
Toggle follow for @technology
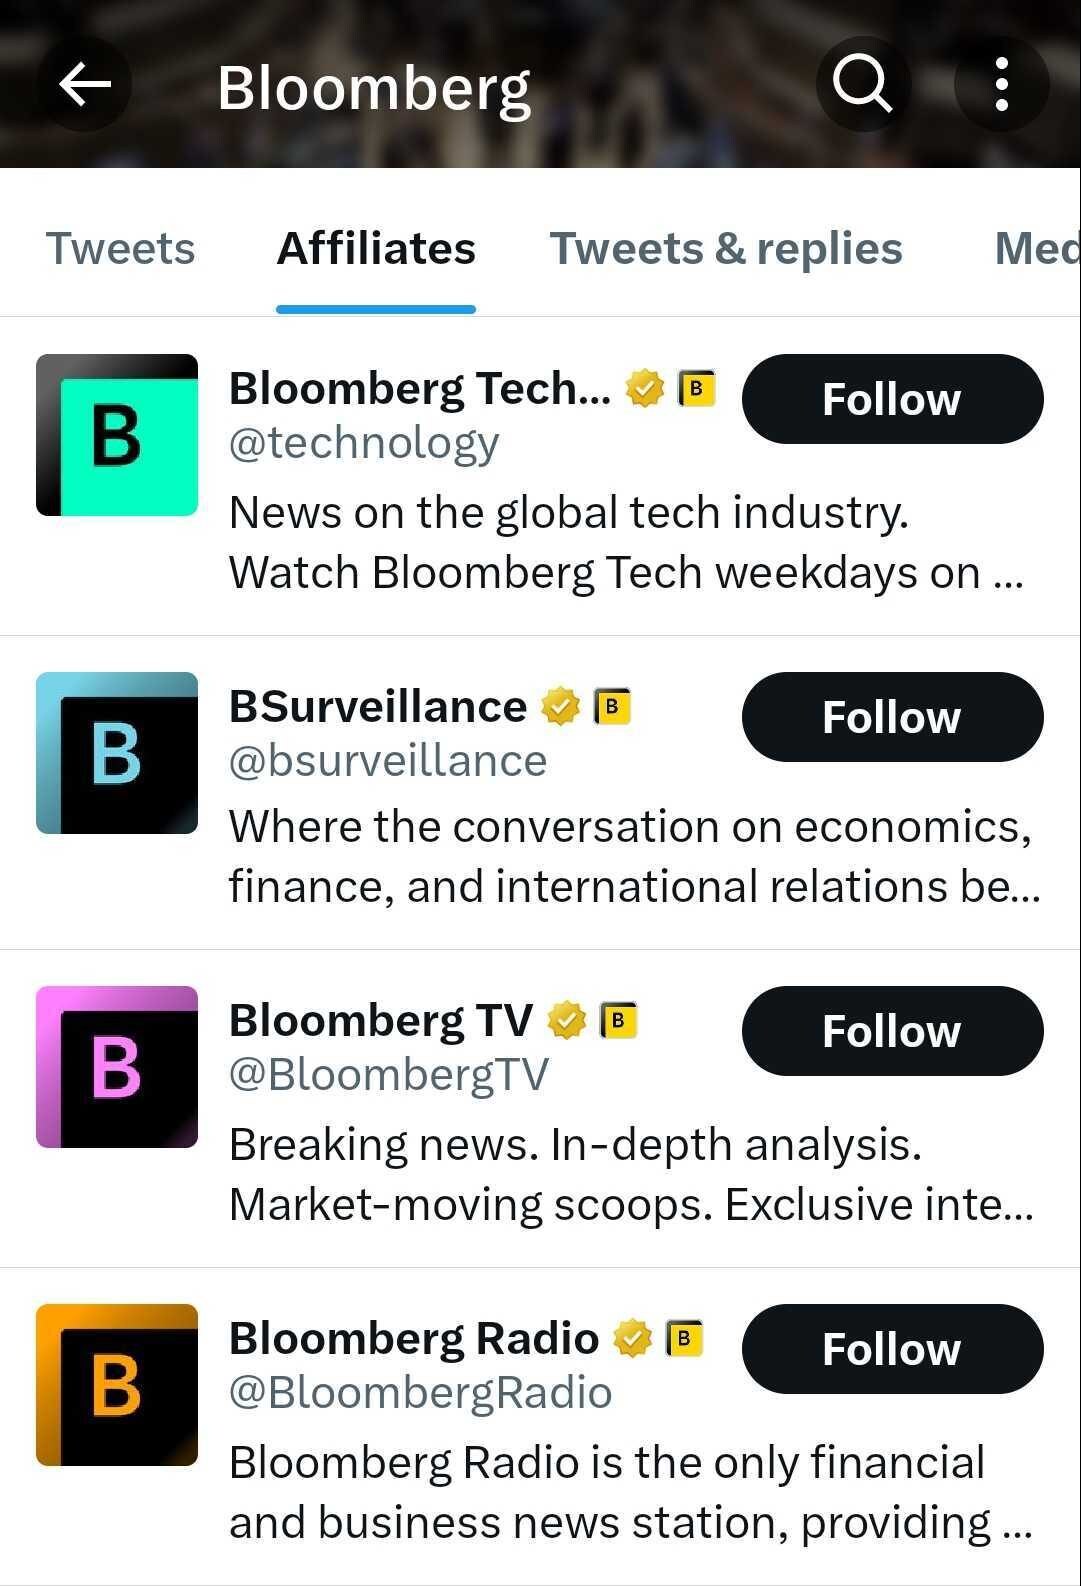coord(892,398)
